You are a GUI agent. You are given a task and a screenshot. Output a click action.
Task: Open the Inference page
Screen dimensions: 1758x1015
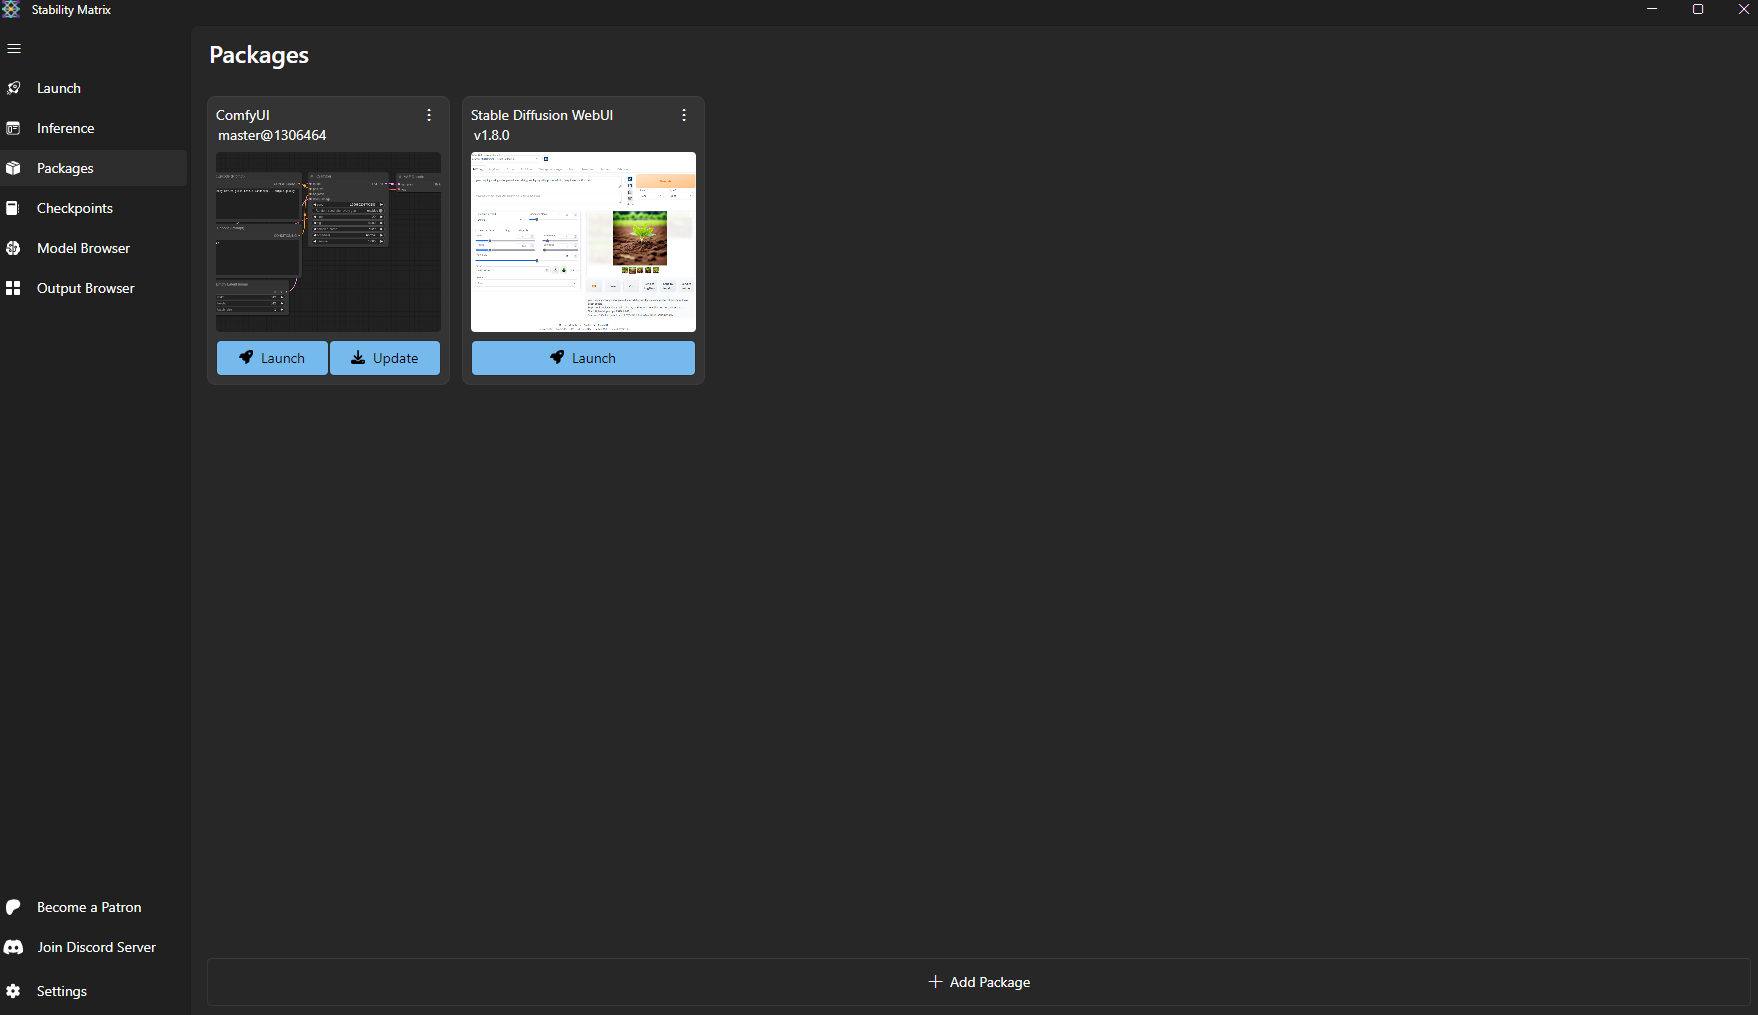tap(94, 128)
